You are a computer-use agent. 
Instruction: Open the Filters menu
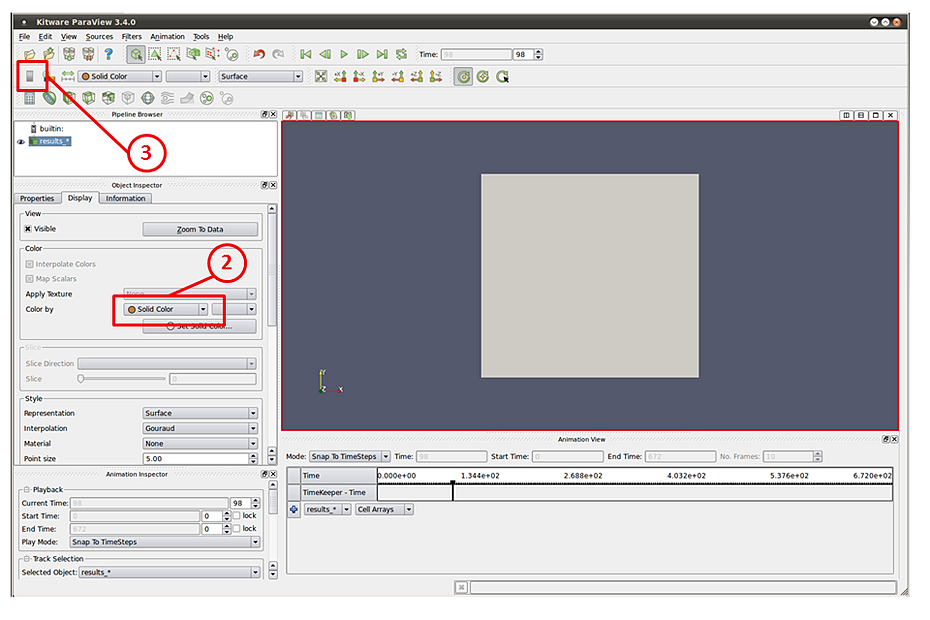click(132, 37)
